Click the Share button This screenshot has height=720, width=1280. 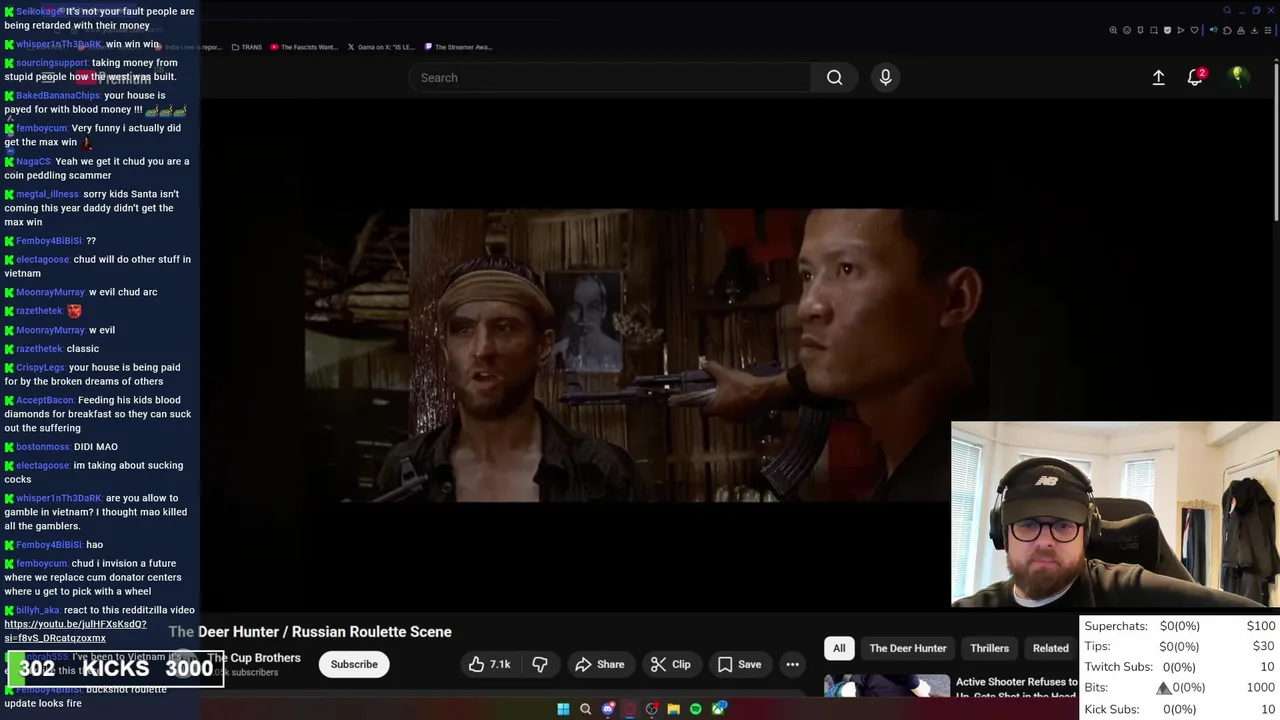tap(599, 664)
